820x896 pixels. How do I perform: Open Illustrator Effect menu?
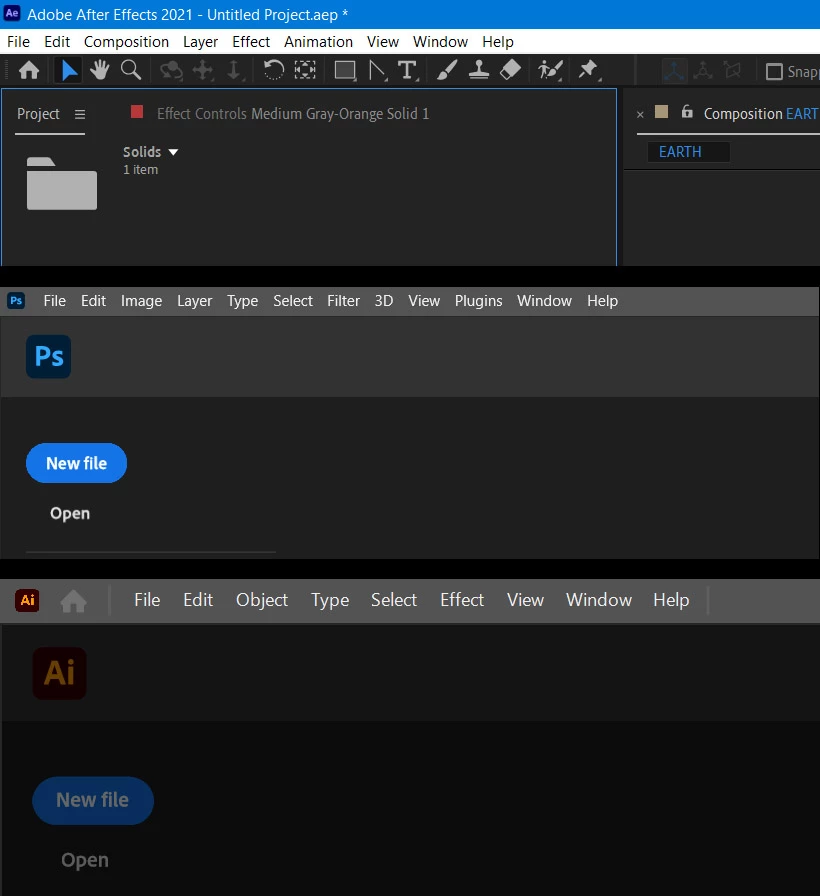click(462, 599)
